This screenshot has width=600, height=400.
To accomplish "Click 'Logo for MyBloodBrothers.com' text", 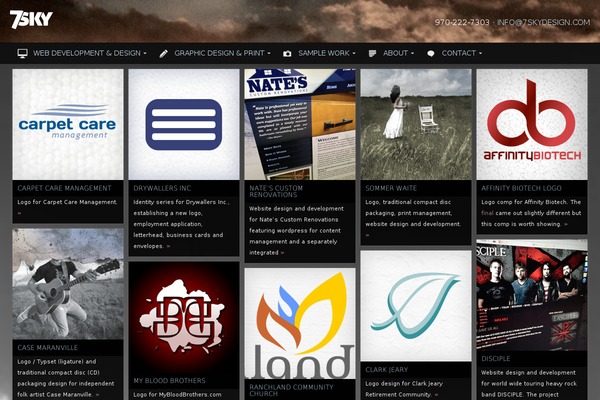I will 177,395.
